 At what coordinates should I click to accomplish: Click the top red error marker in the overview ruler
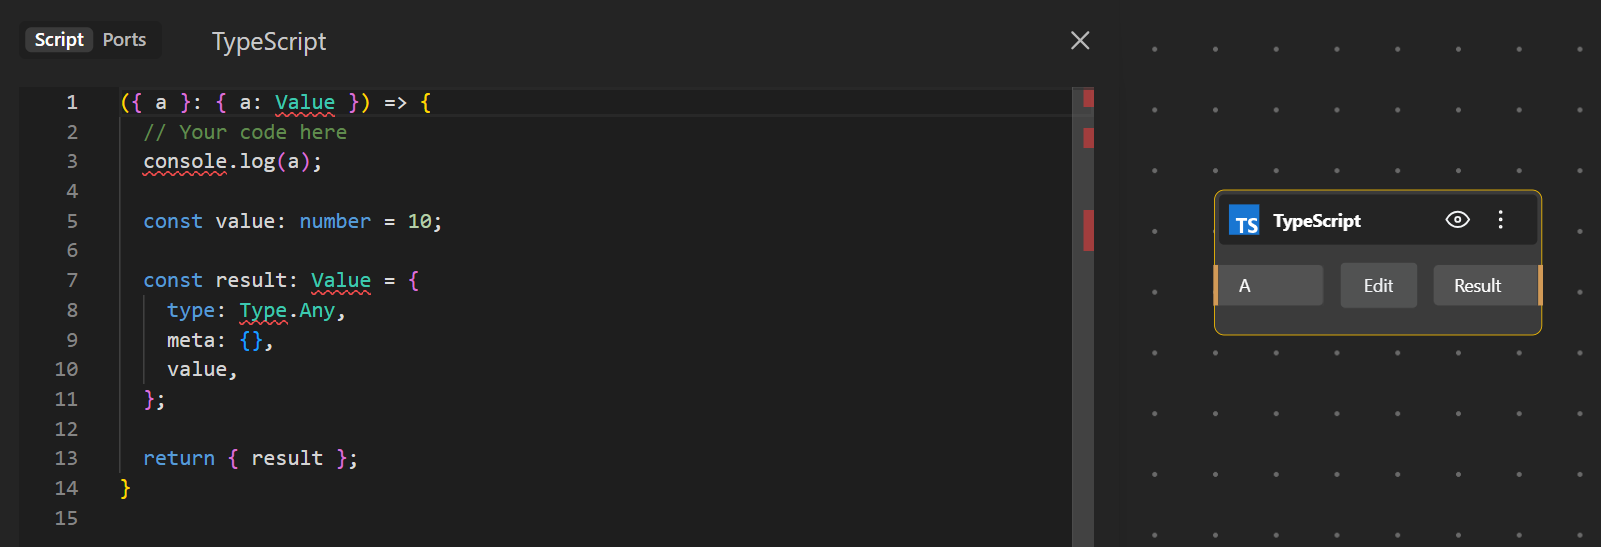coord(1088,98)
